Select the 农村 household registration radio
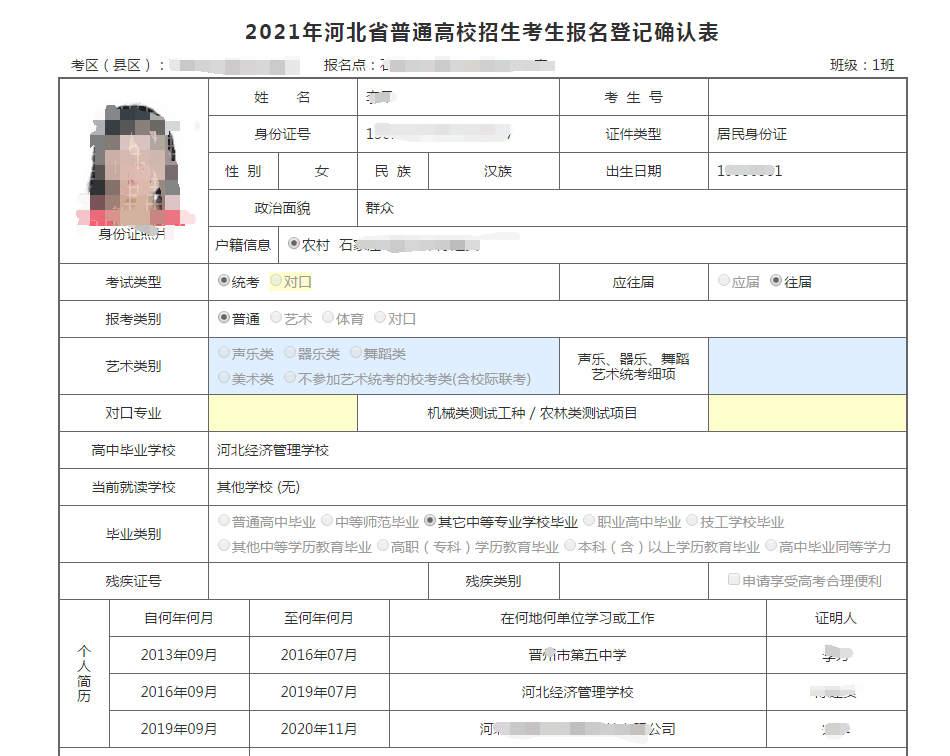 (x=294, y=244)
